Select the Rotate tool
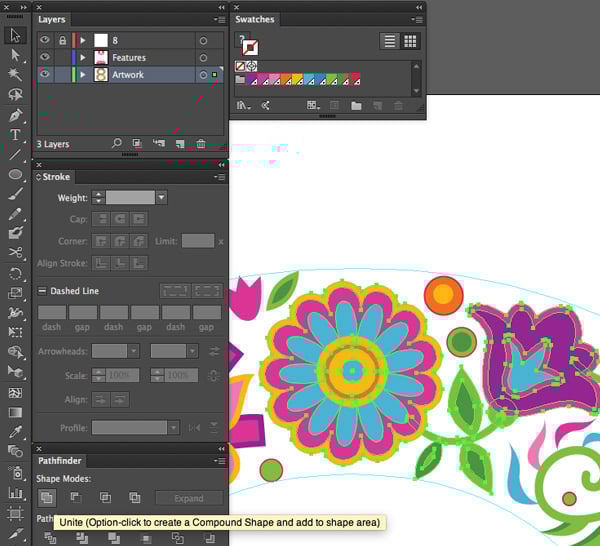Screen dimensions: 600x546 (15, 274)
